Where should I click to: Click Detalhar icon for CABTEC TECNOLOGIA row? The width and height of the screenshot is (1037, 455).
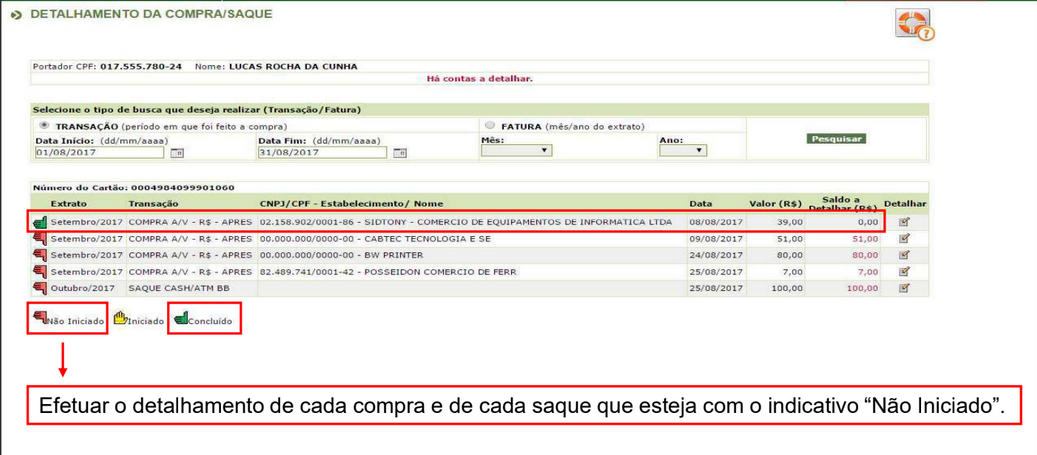[905, 239]
